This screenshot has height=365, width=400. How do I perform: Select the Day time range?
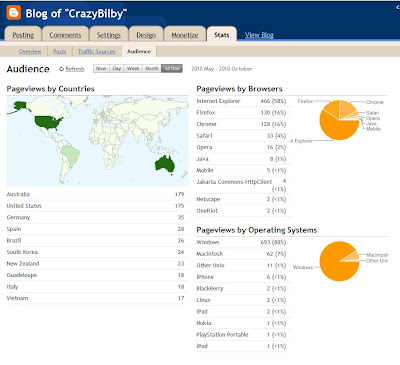pyautogui.click(x=117, y=68)
